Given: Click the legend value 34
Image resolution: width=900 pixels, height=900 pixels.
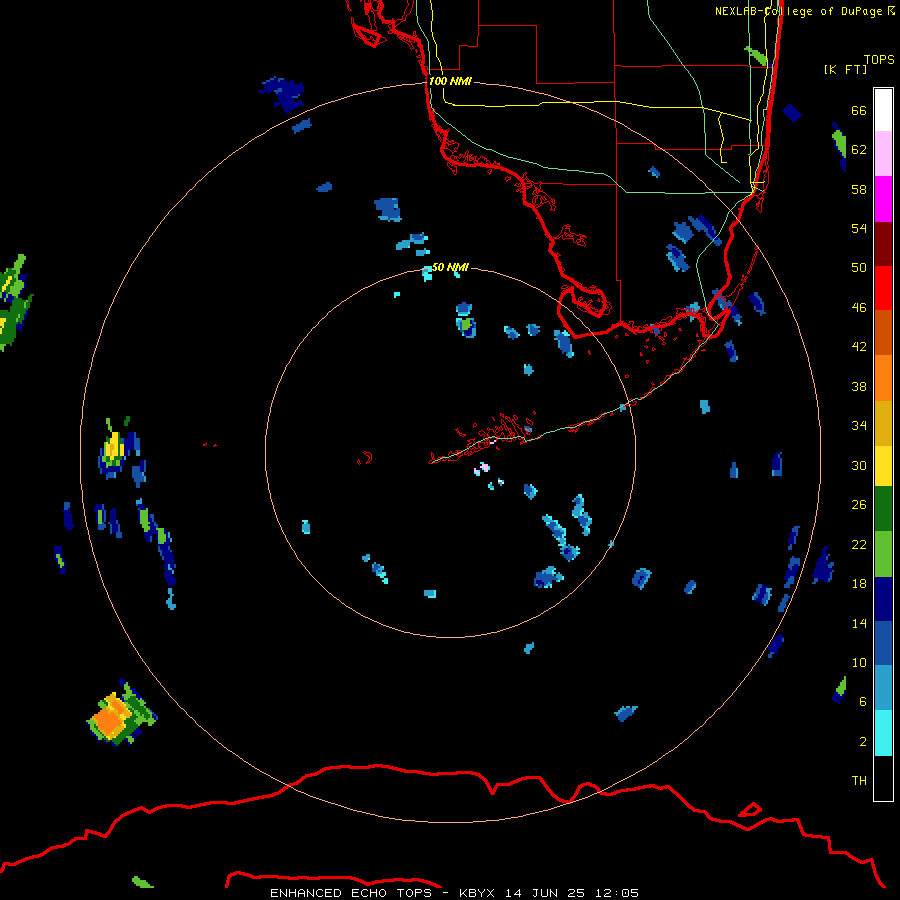Looking at the screenshot, I should [x=859, y=426].
